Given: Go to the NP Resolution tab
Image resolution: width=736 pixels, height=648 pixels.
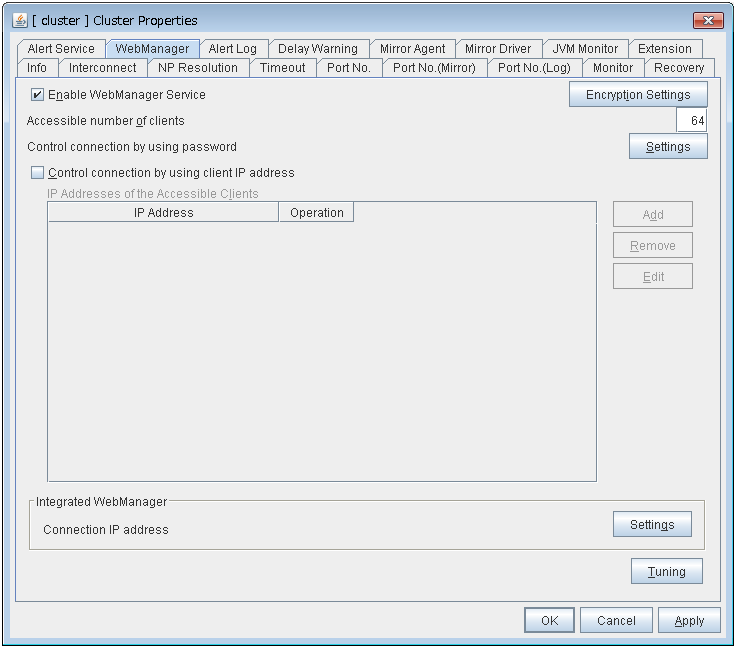Looking at the screenshot, I should [x=198, y=68].
